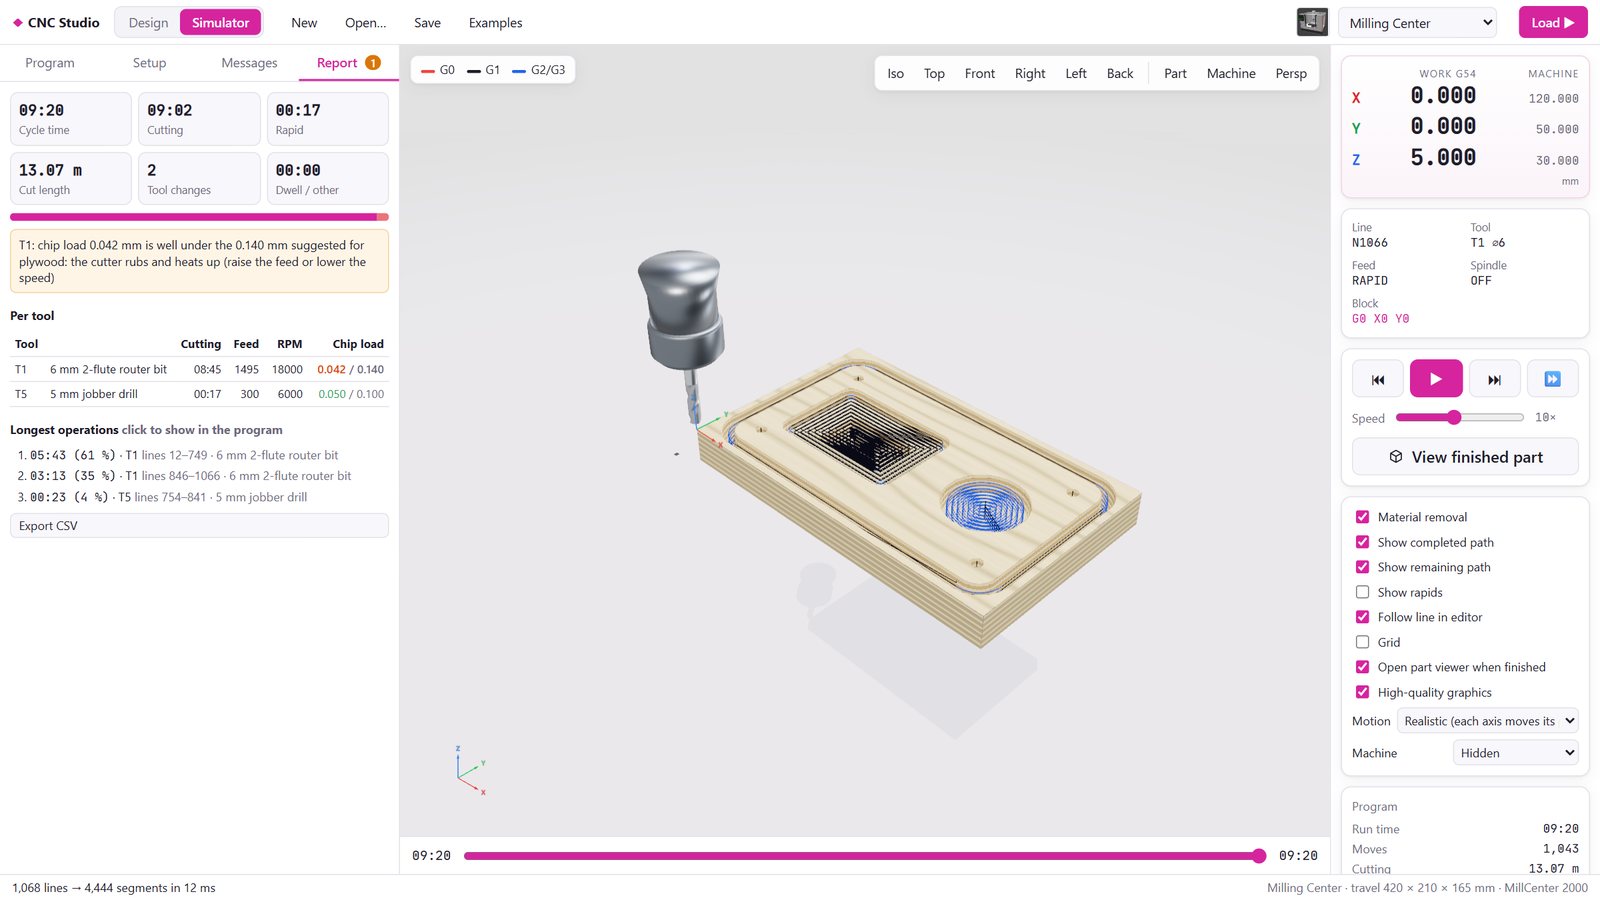Click the cube icon in View finished part
This screenshot has height=900, width=1600.
(1396, 457)
